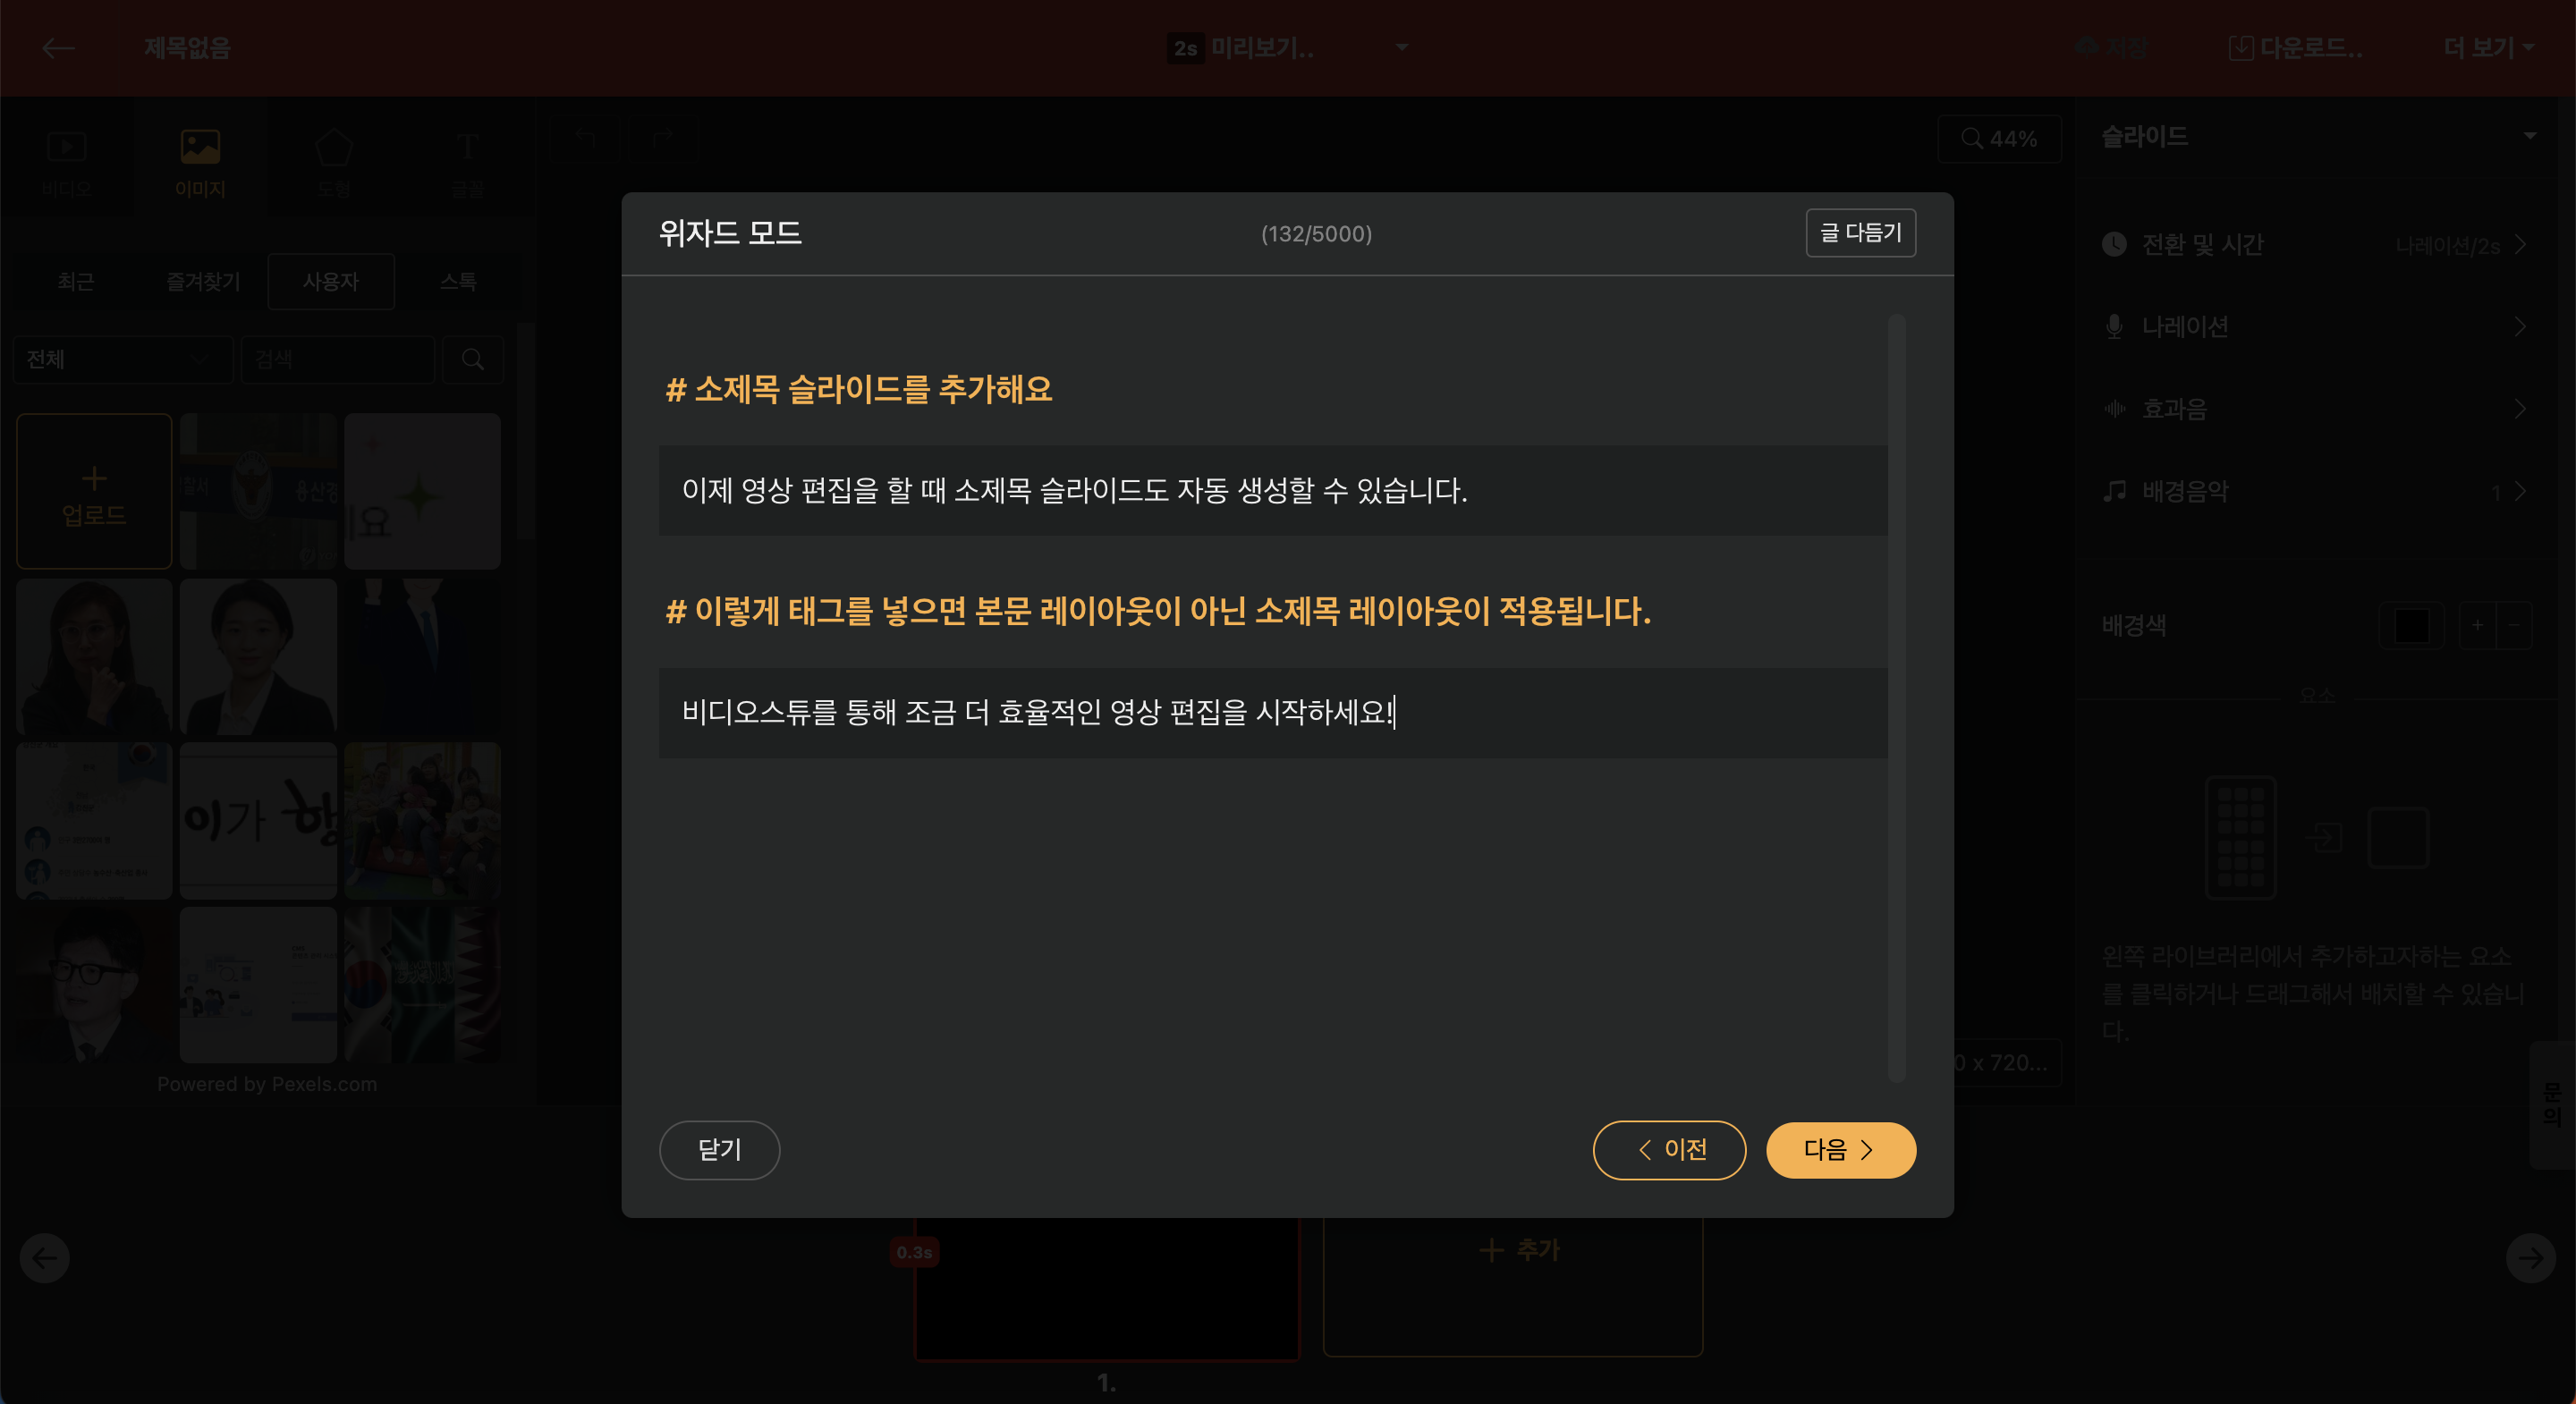Click the 다음 button in wizard

point(1840,1150)
